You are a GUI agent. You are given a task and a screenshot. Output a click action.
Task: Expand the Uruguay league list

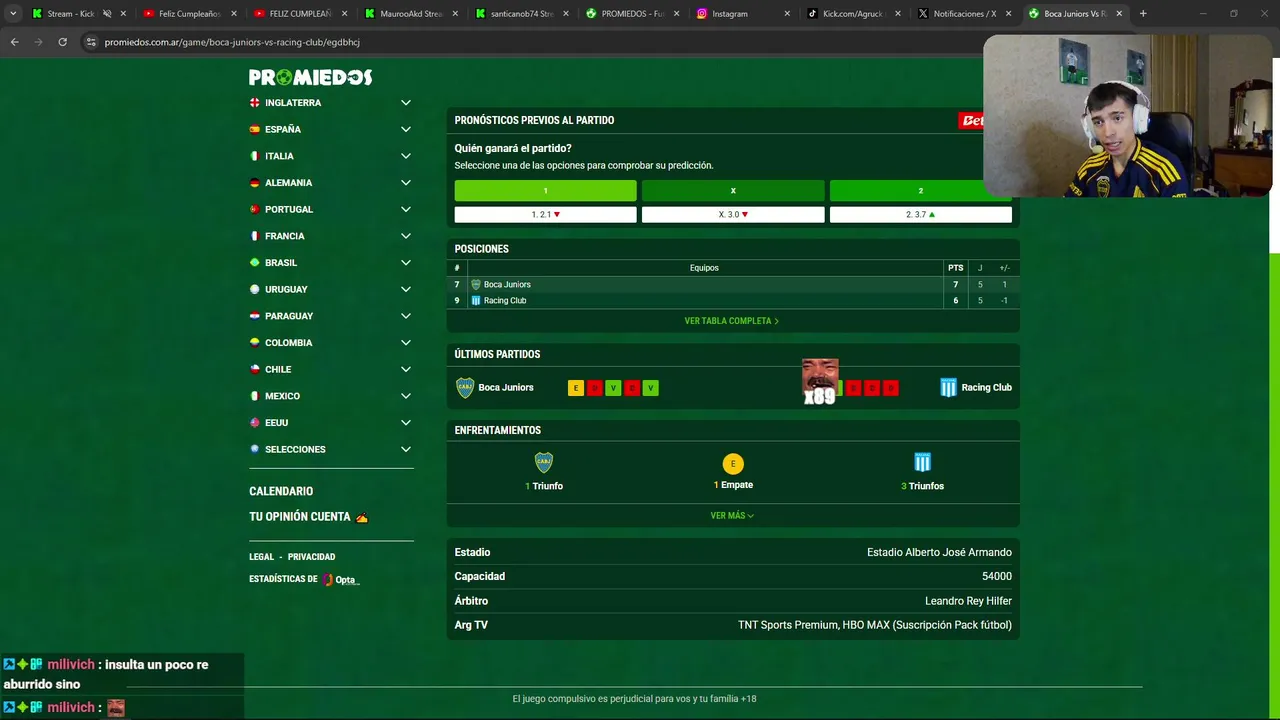point(406,289)
